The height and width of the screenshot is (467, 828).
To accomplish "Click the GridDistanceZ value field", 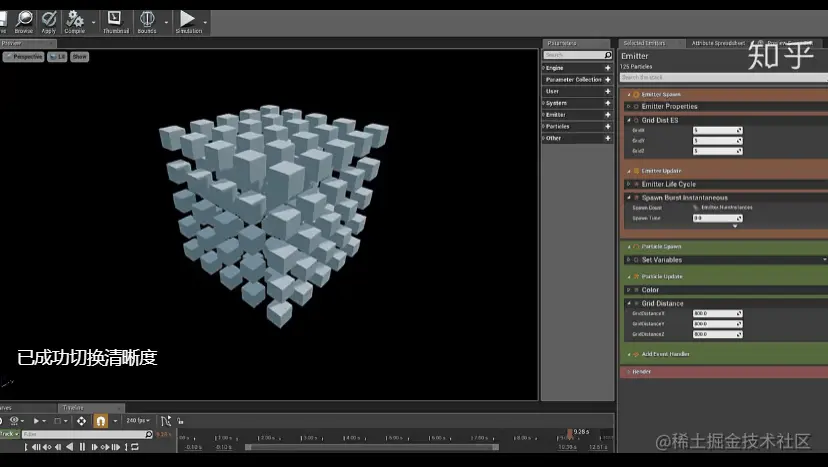I will 718,334.
